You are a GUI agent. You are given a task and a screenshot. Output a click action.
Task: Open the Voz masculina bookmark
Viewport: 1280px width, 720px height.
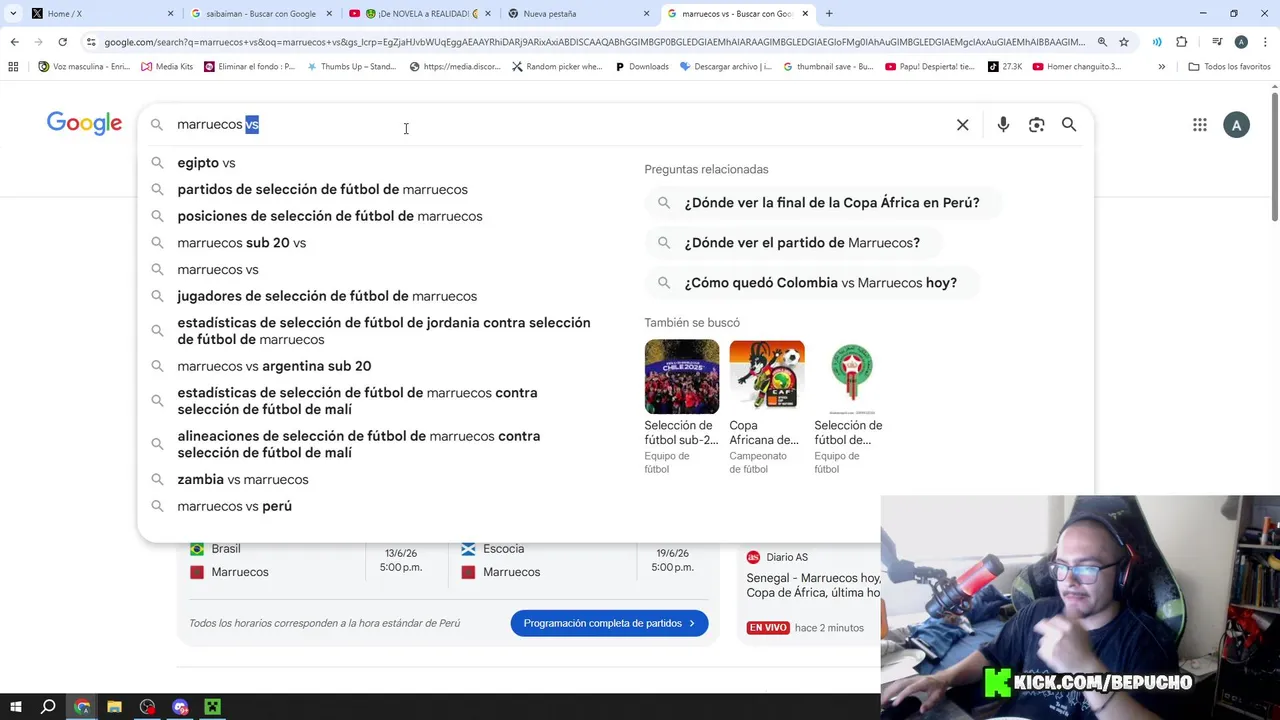(84, 67)
